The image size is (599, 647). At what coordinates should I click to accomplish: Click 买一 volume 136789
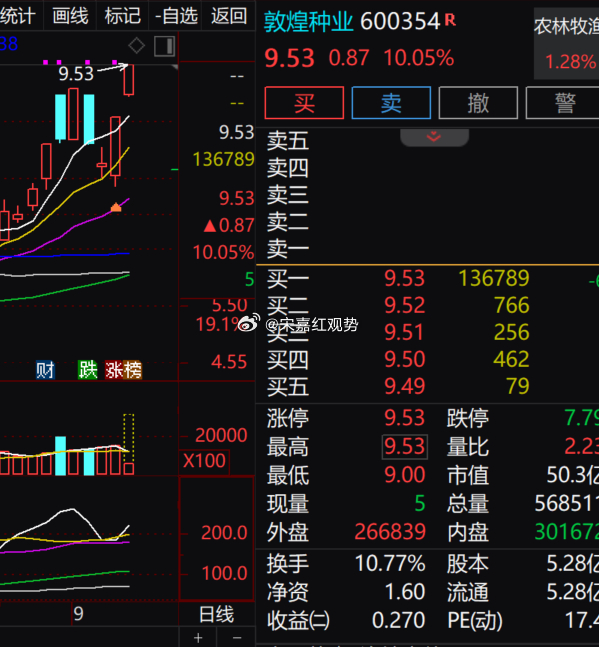coord(494,278)
